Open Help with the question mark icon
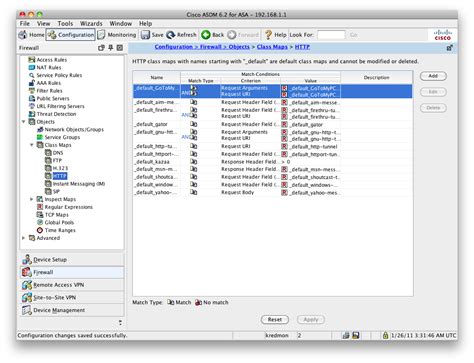 pos(268,35)
